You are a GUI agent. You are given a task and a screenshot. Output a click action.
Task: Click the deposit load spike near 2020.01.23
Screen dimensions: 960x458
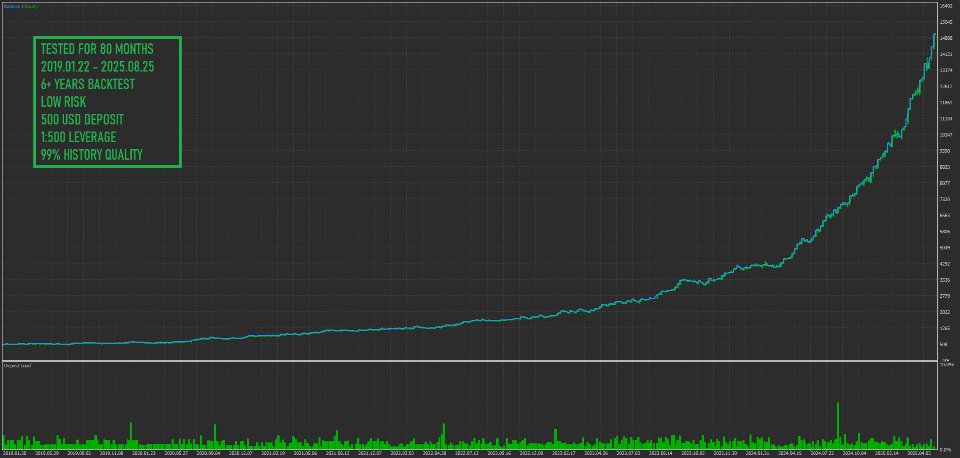[131, 434]
